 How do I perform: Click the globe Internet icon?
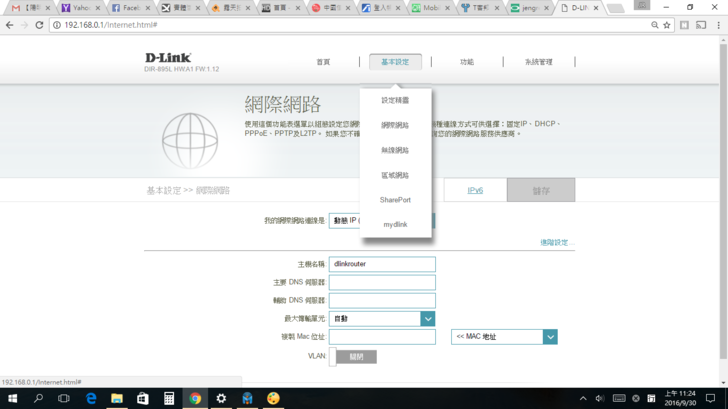coord(190,140)
